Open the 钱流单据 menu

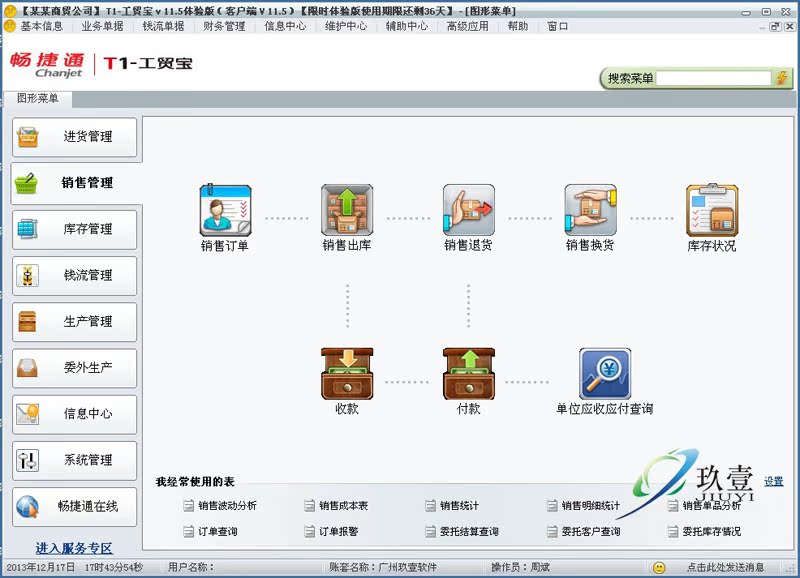click(163, 26)
